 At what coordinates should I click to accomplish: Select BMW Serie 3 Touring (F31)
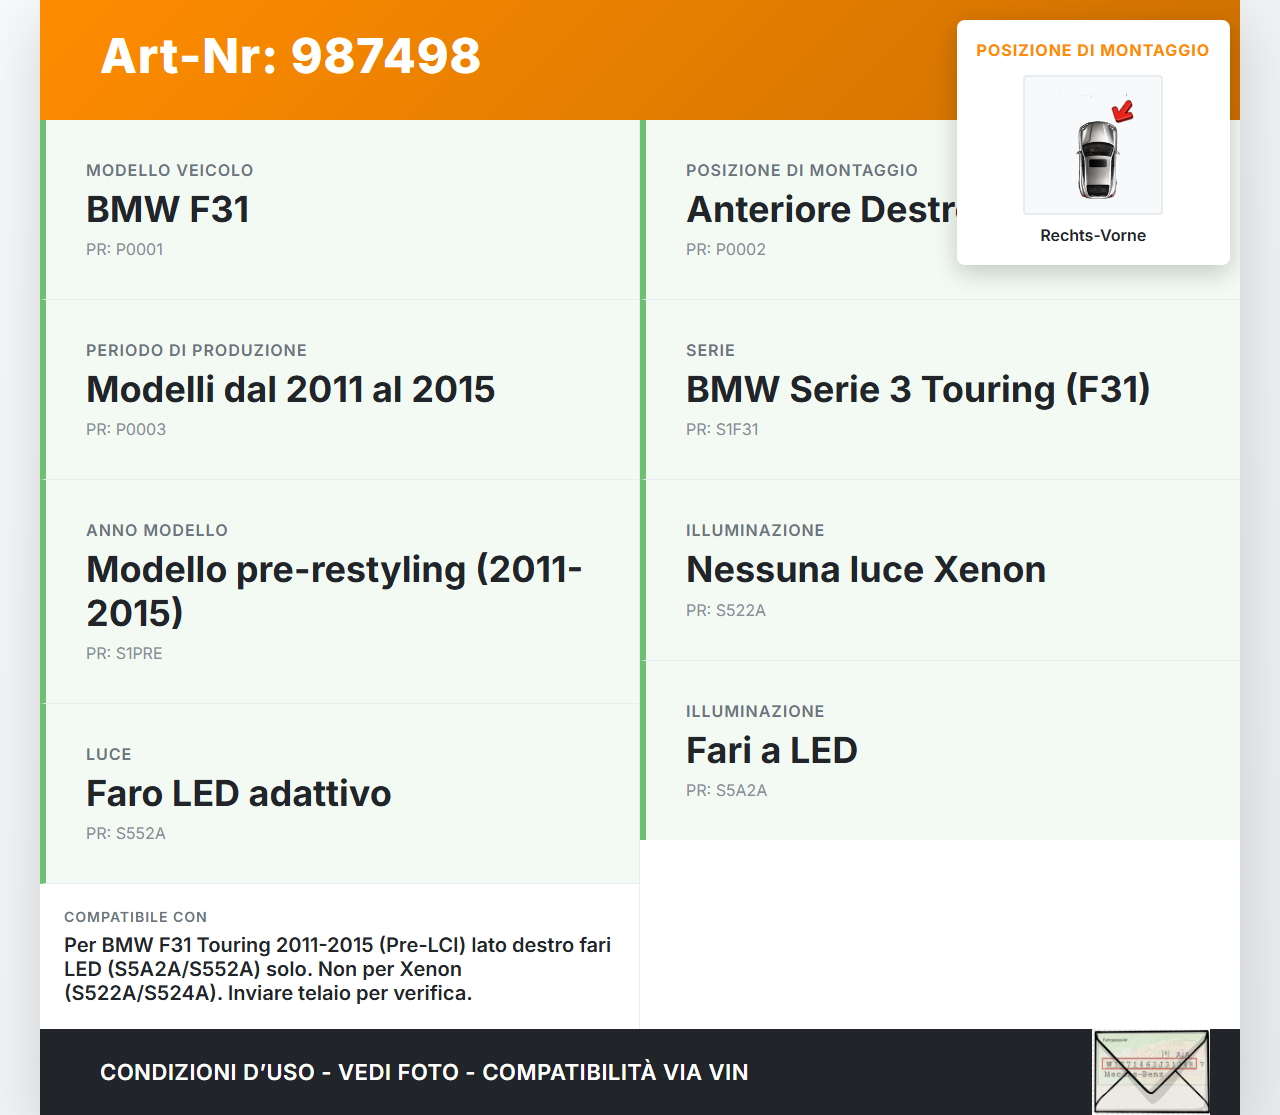918,389
